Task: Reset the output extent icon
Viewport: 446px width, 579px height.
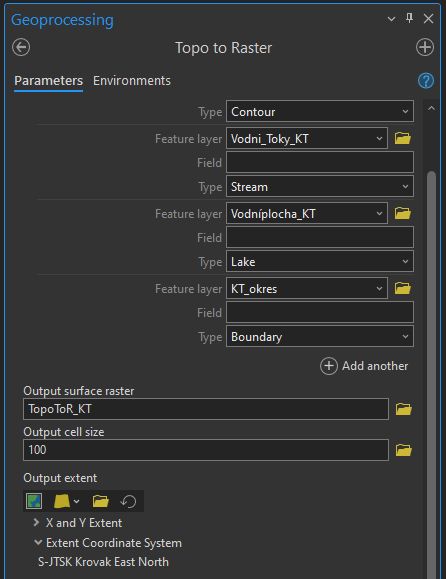Action: click(128, 501)
